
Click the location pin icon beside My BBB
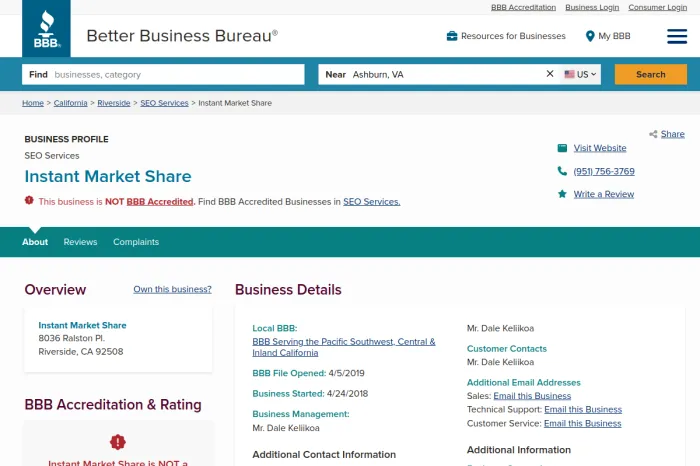(x=590, y=36)
